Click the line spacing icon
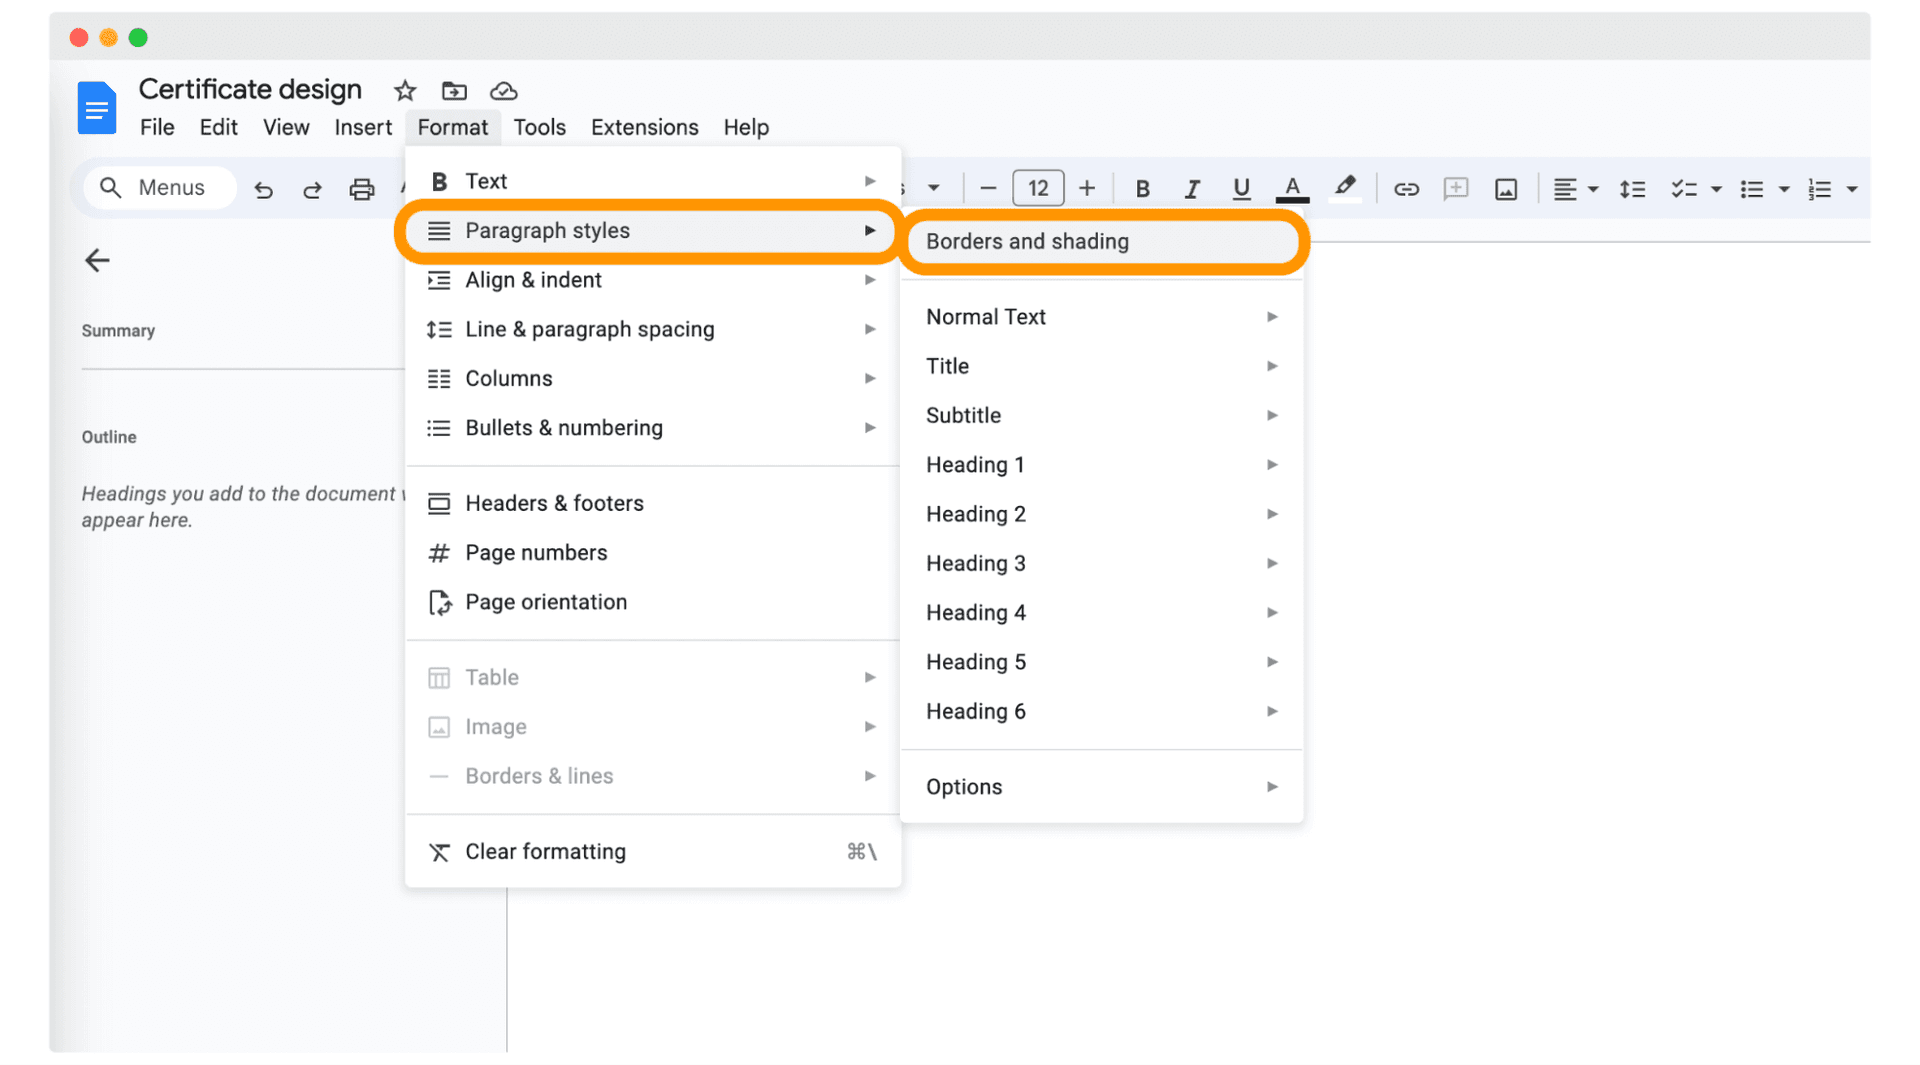This screenshot has width=1920, height=1065. [x=1632, y=189]
